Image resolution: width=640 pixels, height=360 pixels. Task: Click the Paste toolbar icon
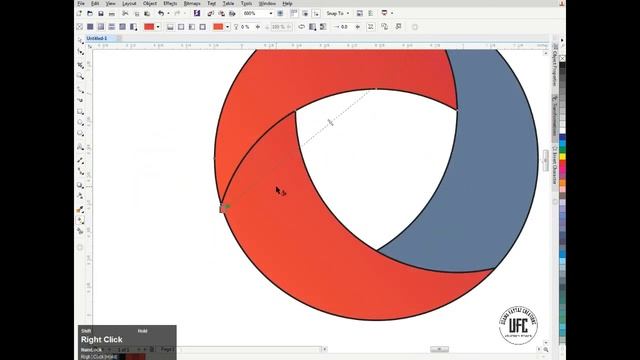tap(147, 13)
